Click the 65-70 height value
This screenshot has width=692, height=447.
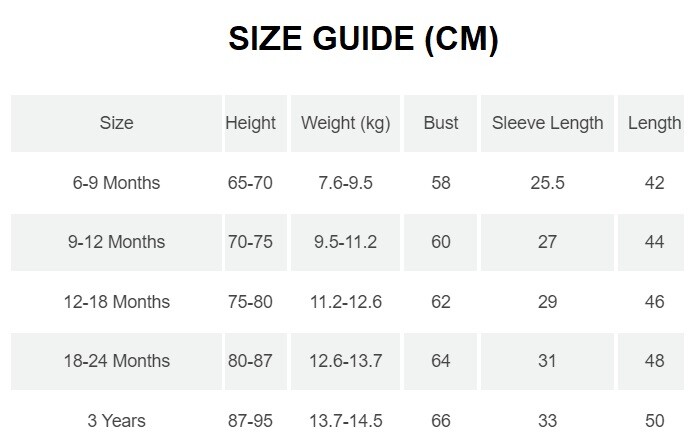click(250, 183)
